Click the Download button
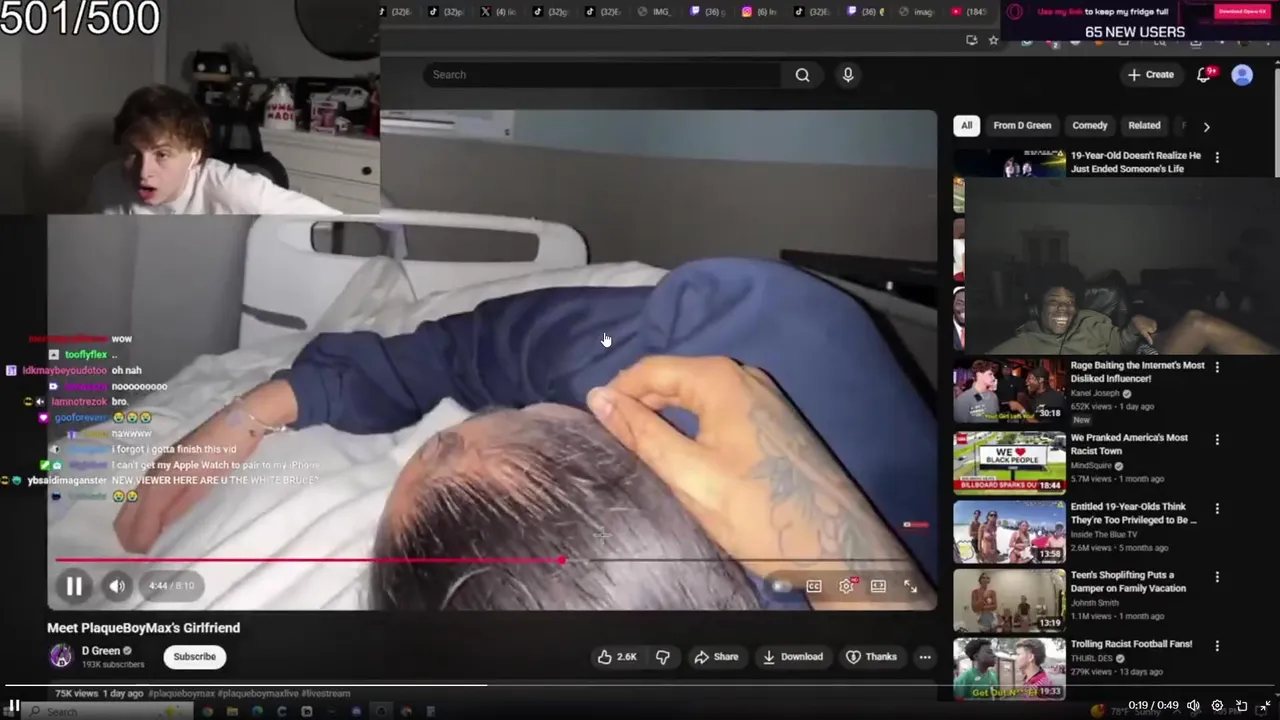The image size is (1280, 720). (793, 657)
